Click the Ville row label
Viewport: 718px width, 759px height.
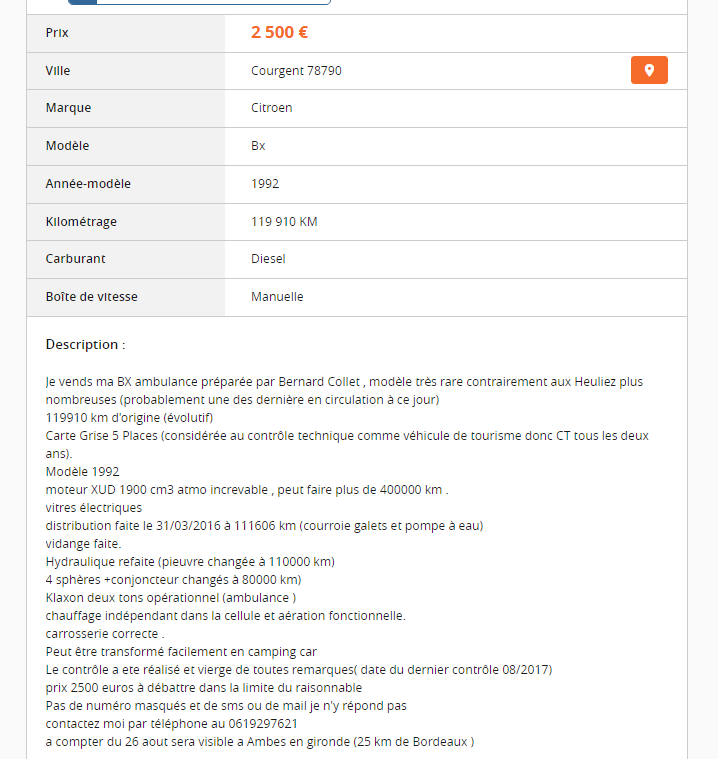point(58,71)
